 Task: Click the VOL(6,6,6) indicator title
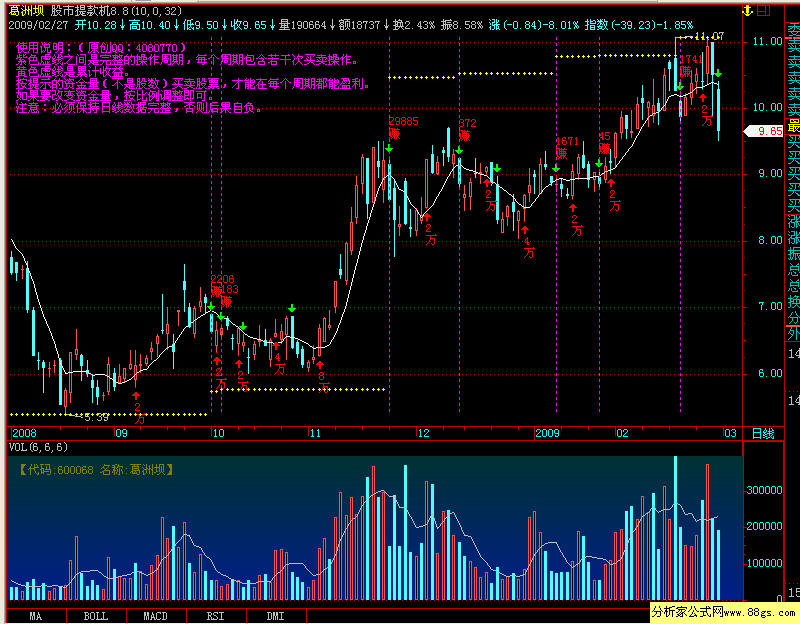(38, 447)
